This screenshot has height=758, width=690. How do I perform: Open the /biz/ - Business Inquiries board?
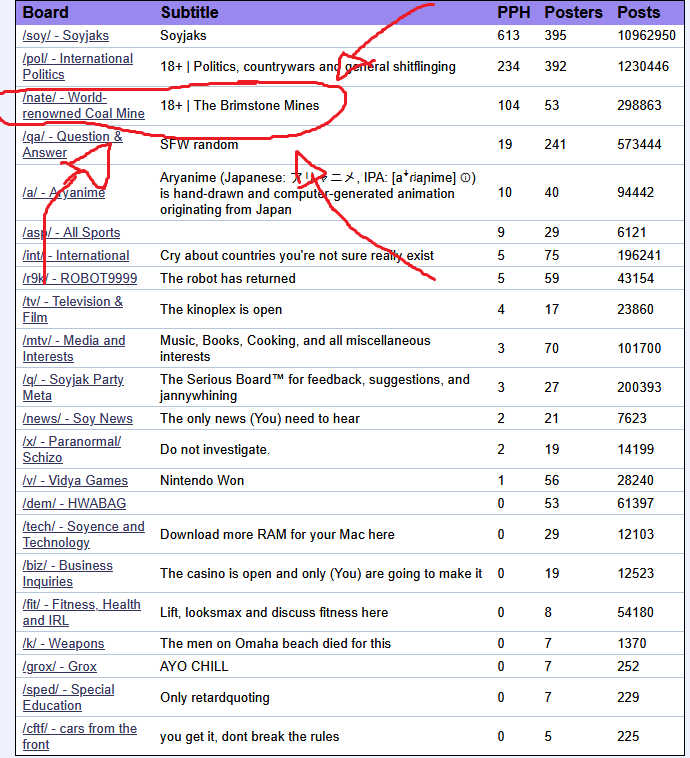click(68, 574)
